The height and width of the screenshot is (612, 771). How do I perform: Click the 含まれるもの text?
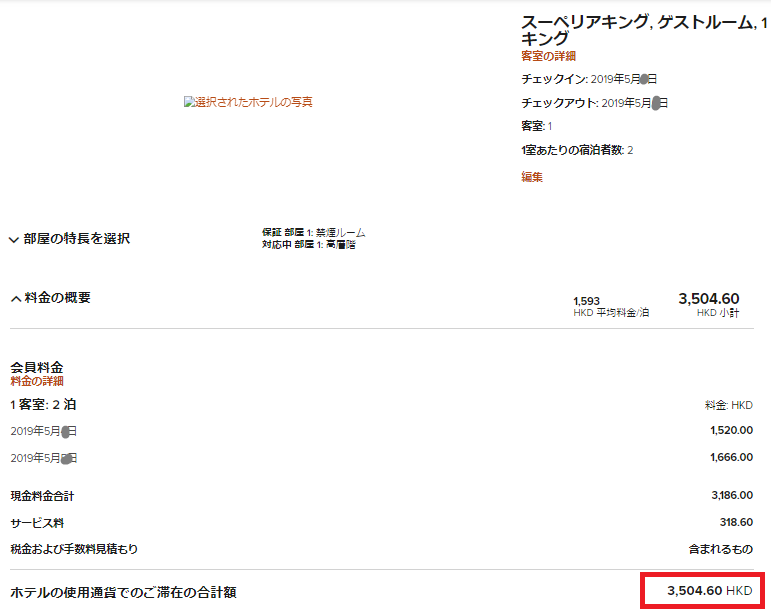point(720,549)
